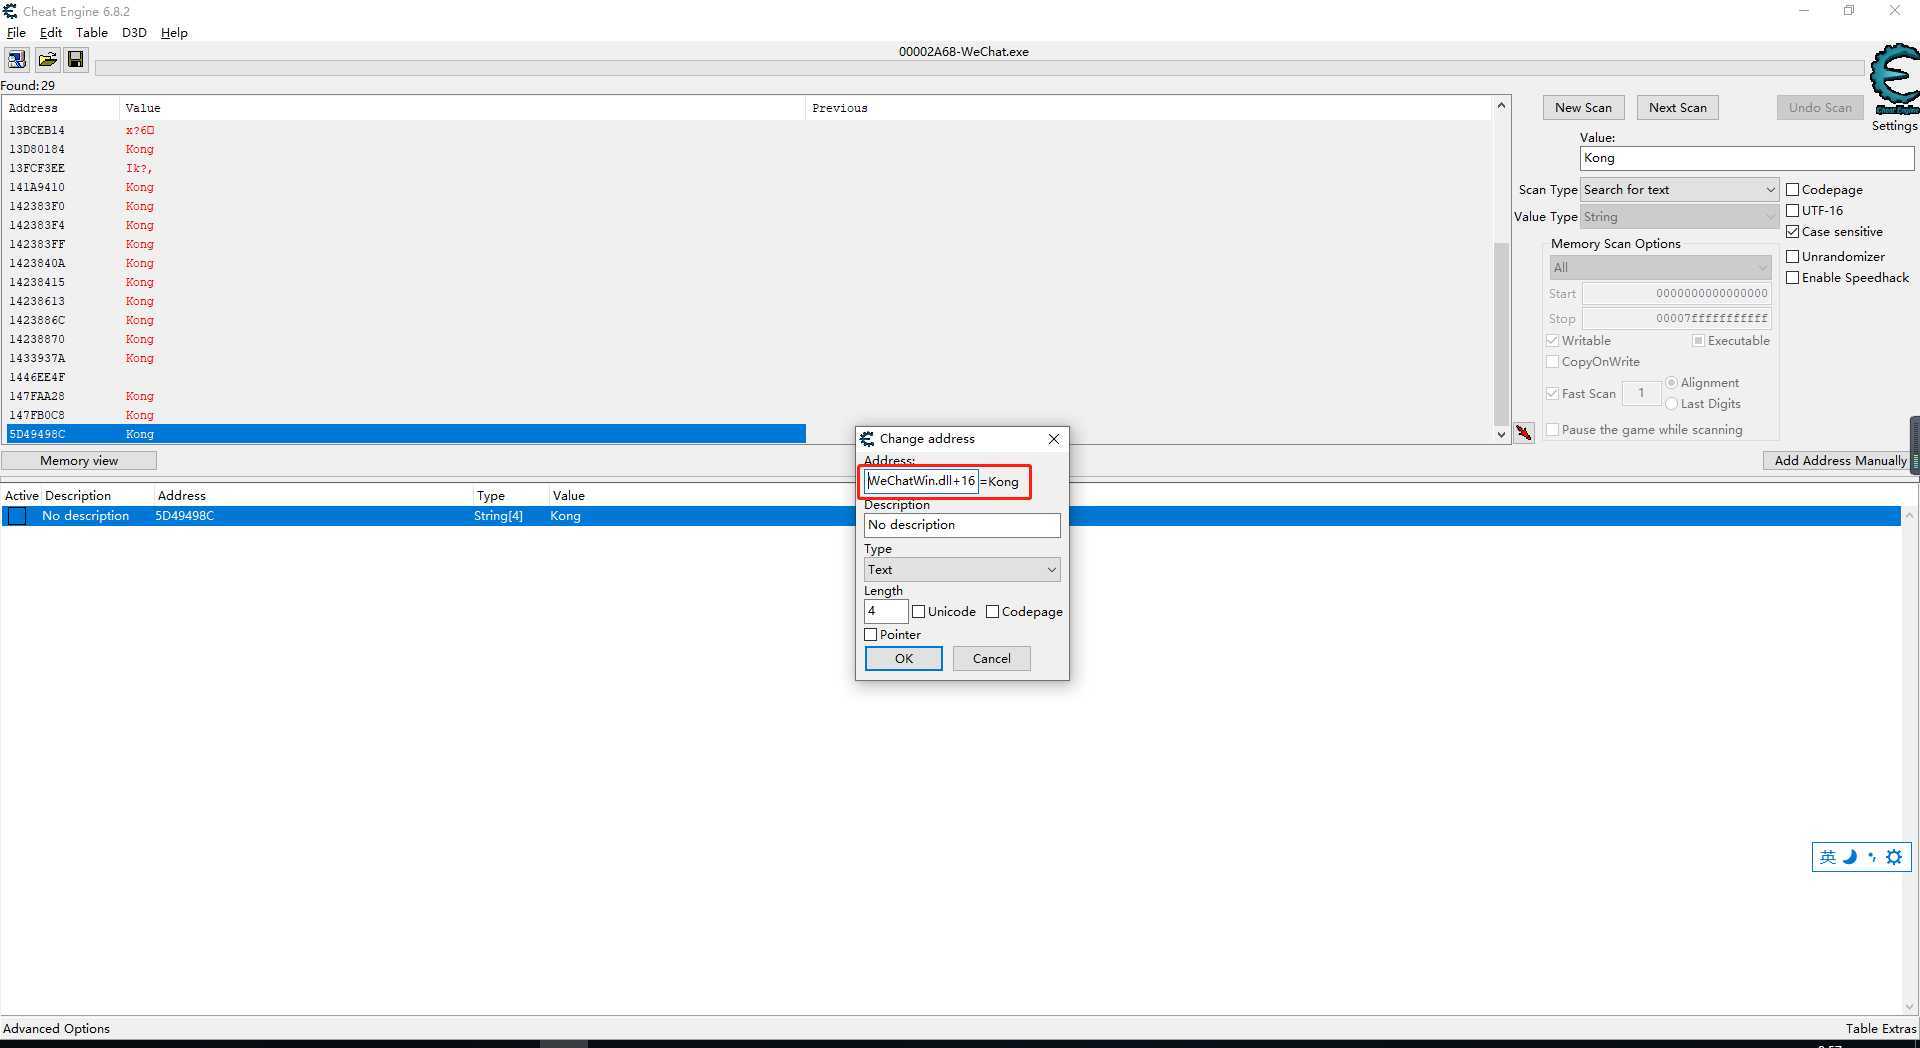Select result row 1446EE4F
1920x1048 pixels.
pos(405,377)
